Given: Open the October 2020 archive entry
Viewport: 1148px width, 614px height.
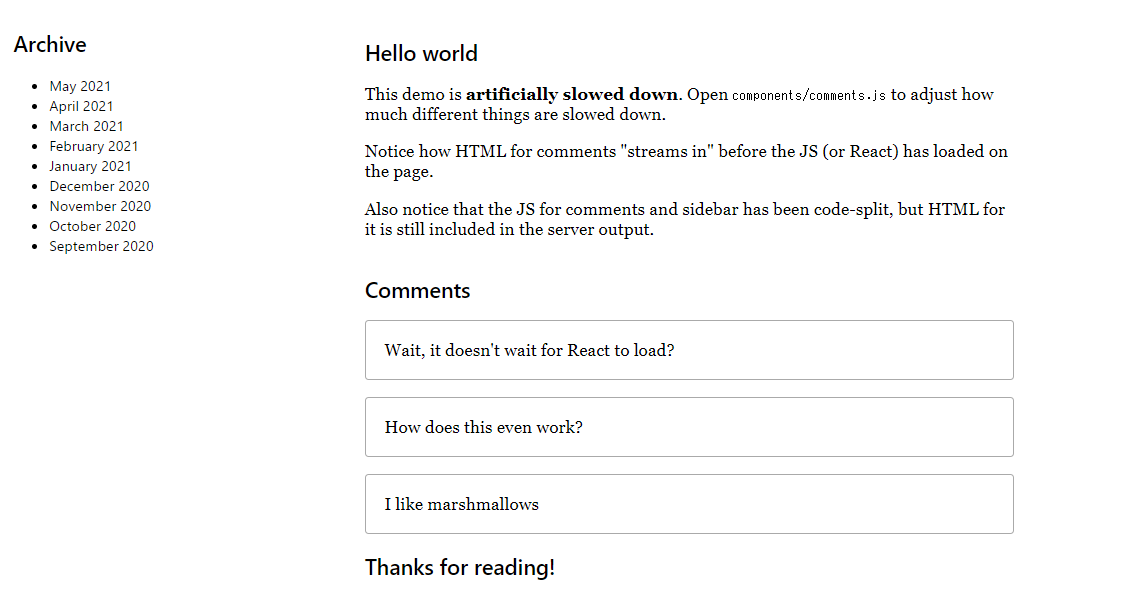Looking at the screenshot, I should (92, 226).
